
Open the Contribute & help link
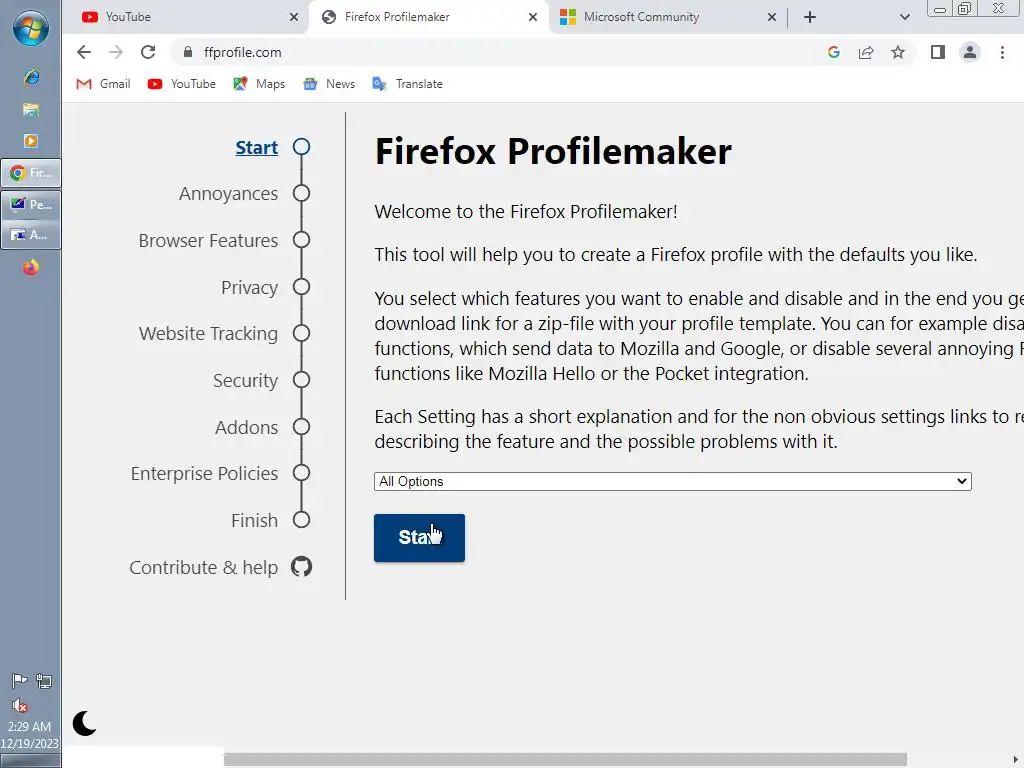[204, 568]
